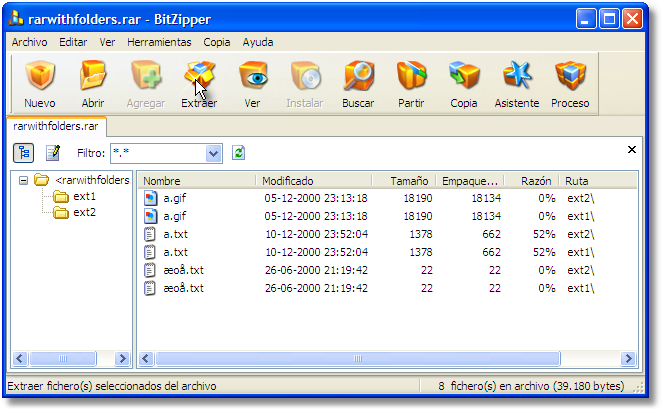Image resolution: width=663 pixels, height=412 pixels.
Task: Click the file list horizontal scrollbar thumb
Action: click(358, 359)
